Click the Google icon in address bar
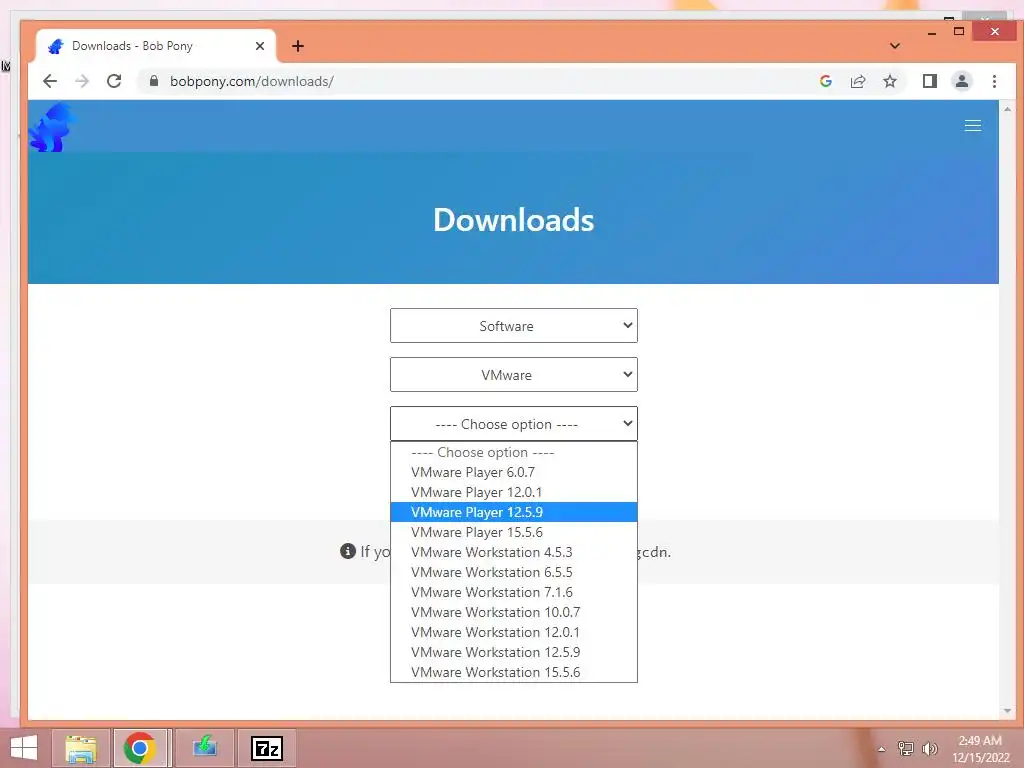The width and height of the screenshot is (1024, 768). 825,81
